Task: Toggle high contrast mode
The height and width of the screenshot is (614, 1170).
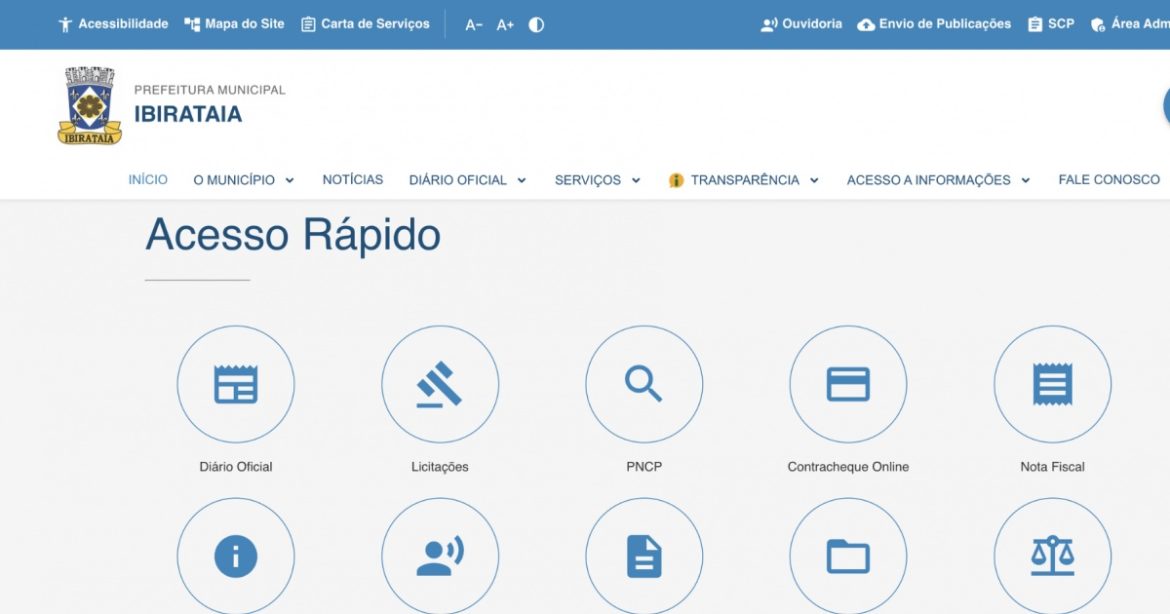Action: [x=536, y=25]
